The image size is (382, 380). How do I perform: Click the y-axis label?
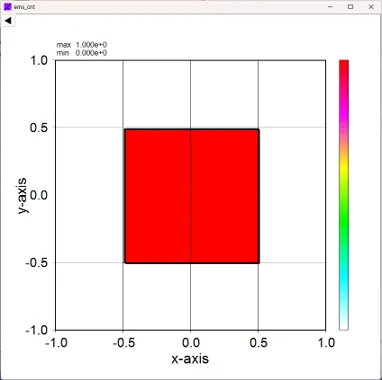click(23, 196)
